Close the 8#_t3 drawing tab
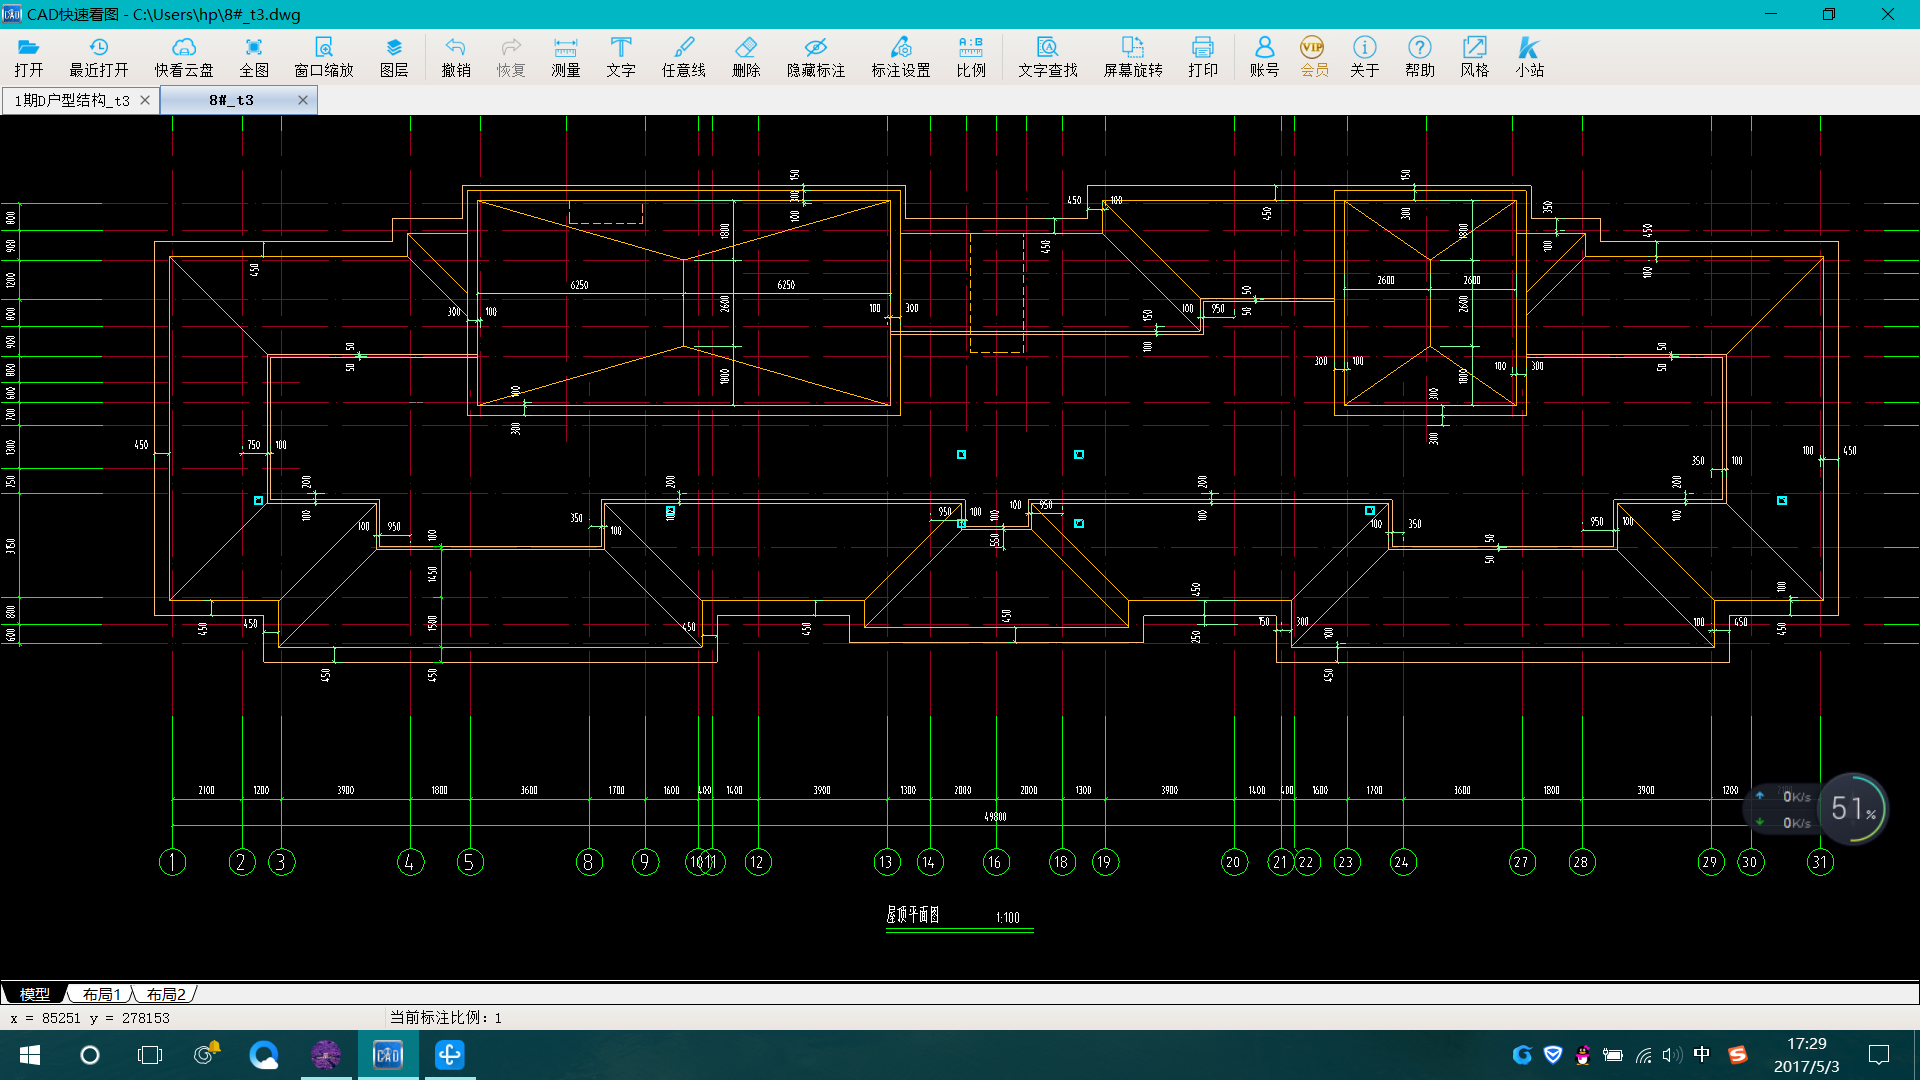This screenshot has height=1080, width=1920. (x=303, y=100)
